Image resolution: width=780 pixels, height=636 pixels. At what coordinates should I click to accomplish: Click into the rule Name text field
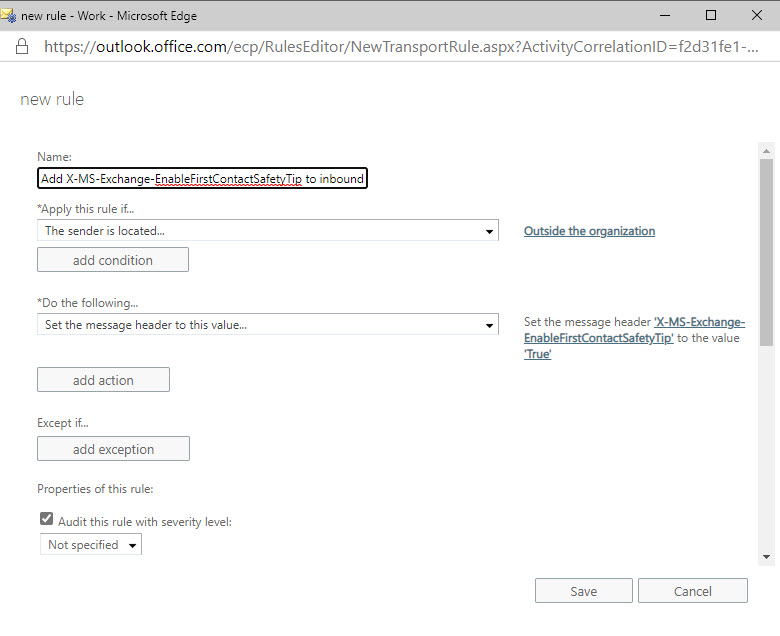click(x=202, y=179)
